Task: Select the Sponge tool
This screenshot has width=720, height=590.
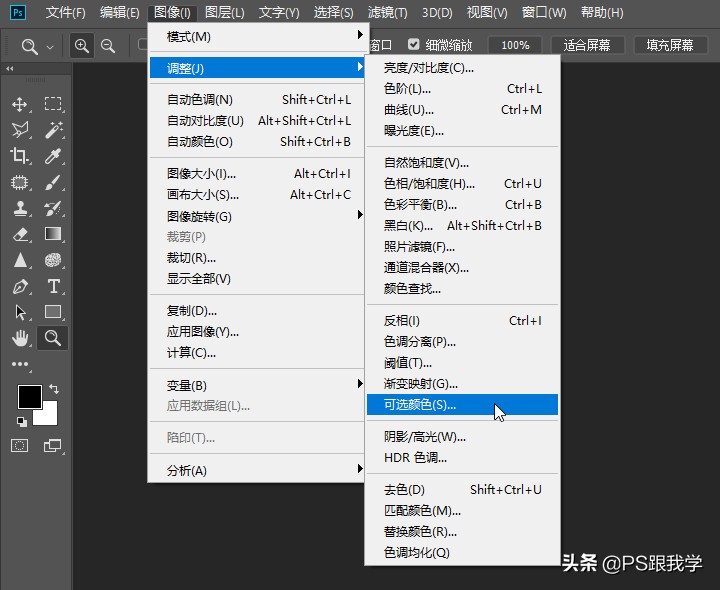Action: (x=53, y=260)
